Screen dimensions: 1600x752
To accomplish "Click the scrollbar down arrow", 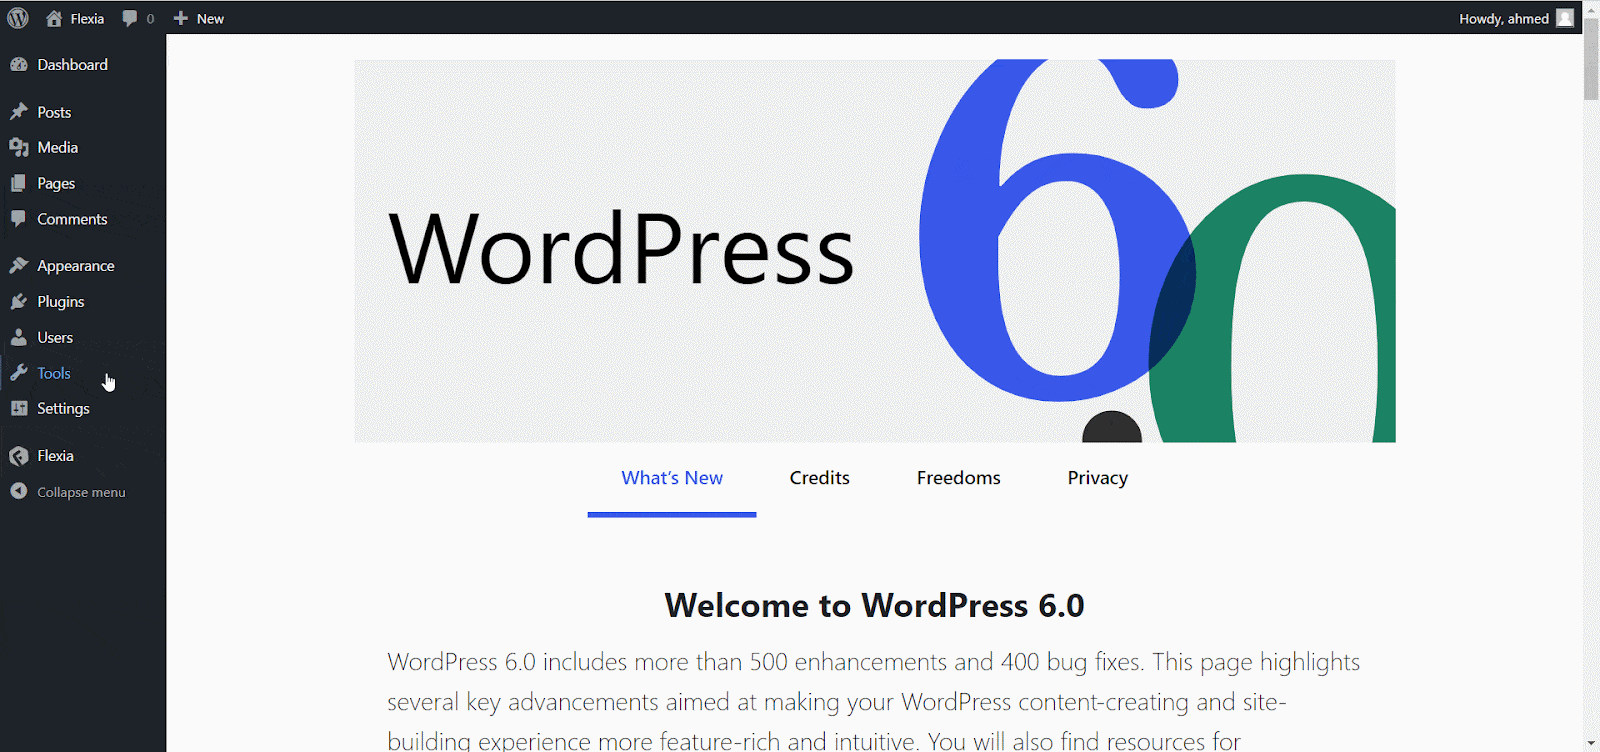I will 1591,744.
